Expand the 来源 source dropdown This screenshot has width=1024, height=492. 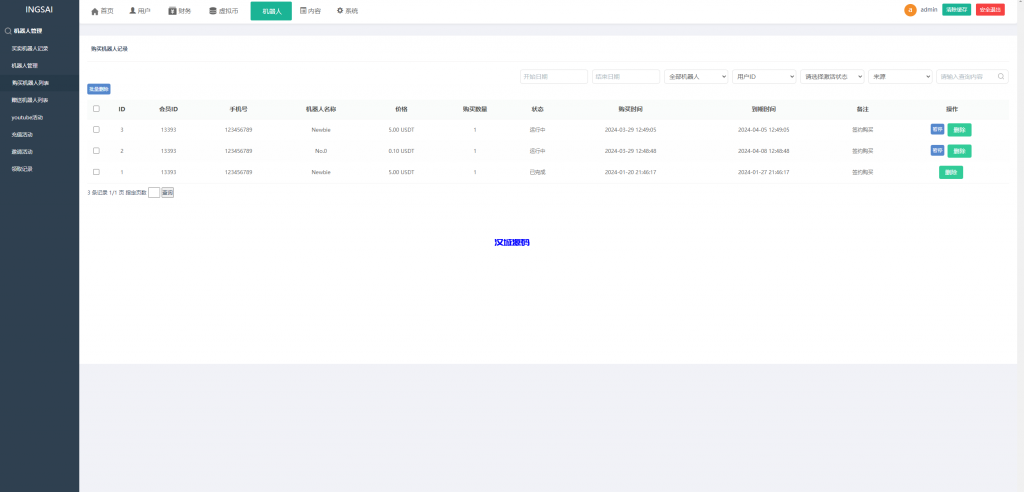point(900,76)
